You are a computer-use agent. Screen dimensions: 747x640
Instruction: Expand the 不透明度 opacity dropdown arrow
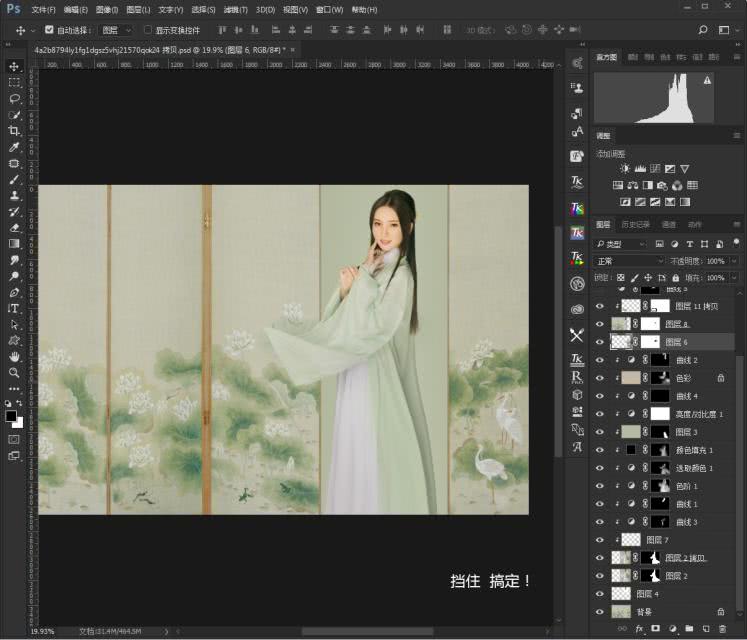pyautogui.click(x=733, y=261)
